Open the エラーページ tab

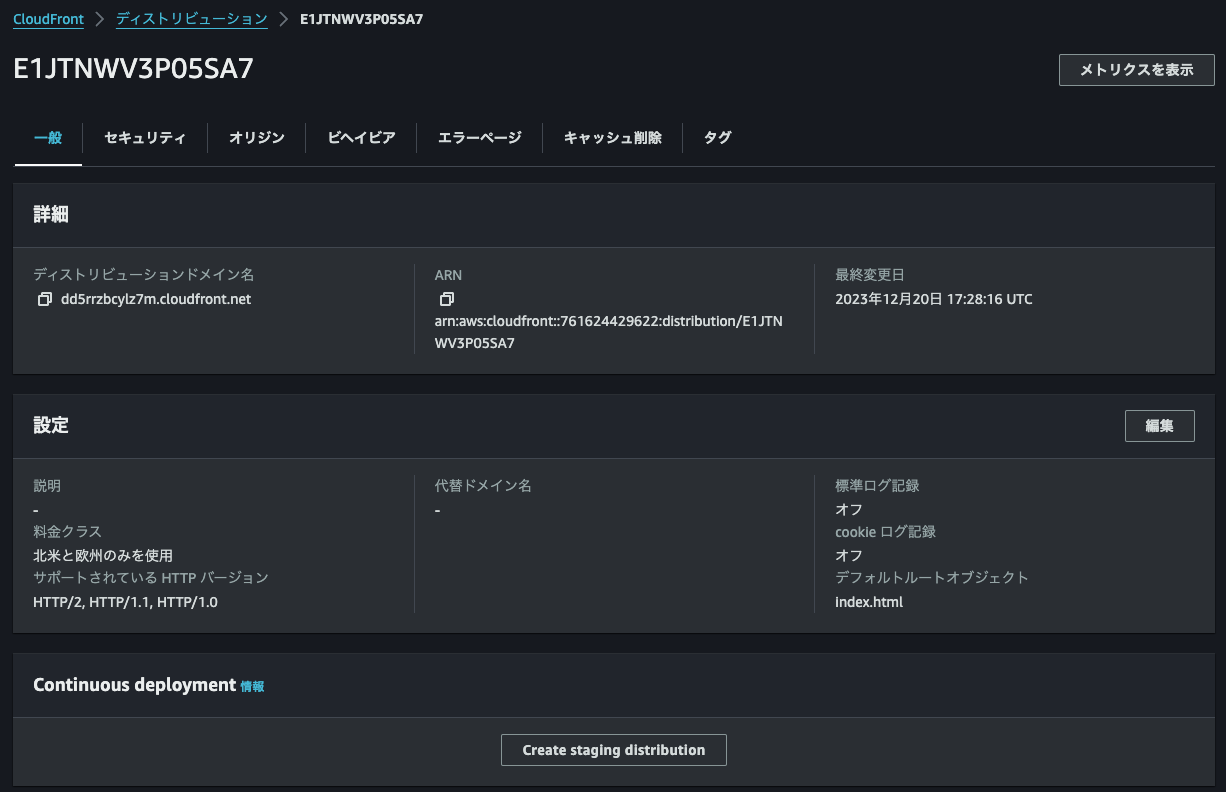(480, 138)
